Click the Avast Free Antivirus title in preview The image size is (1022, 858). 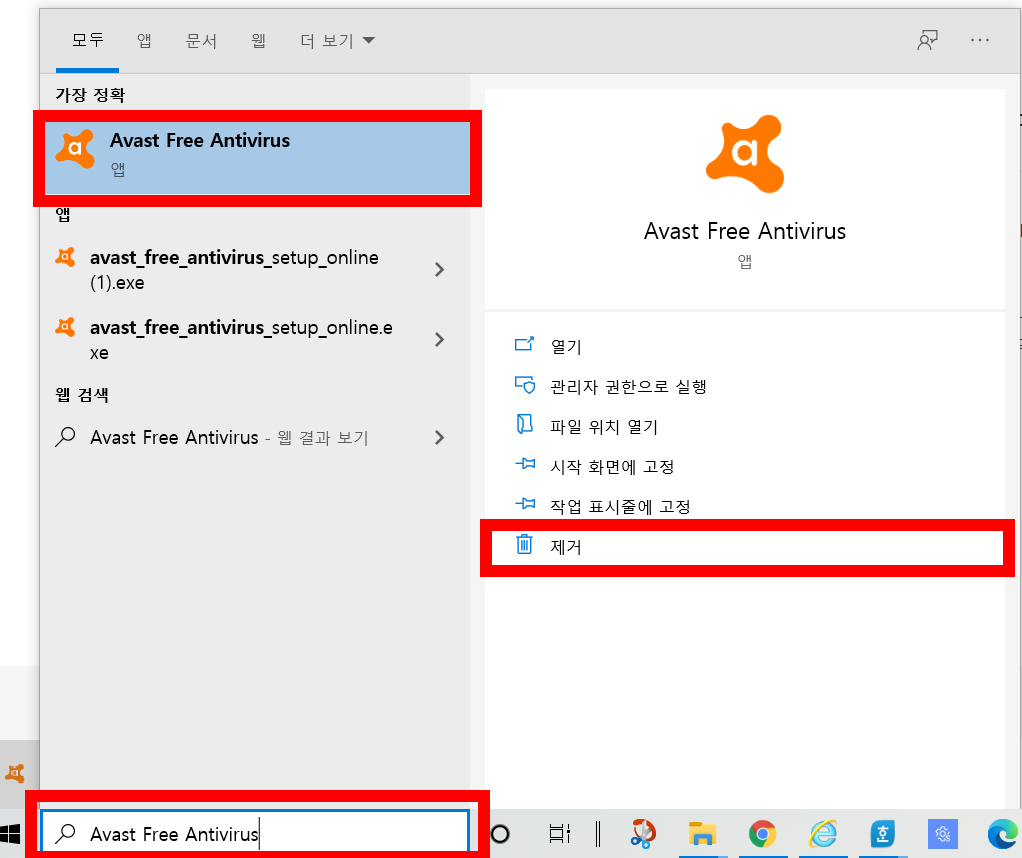(745, 231)
